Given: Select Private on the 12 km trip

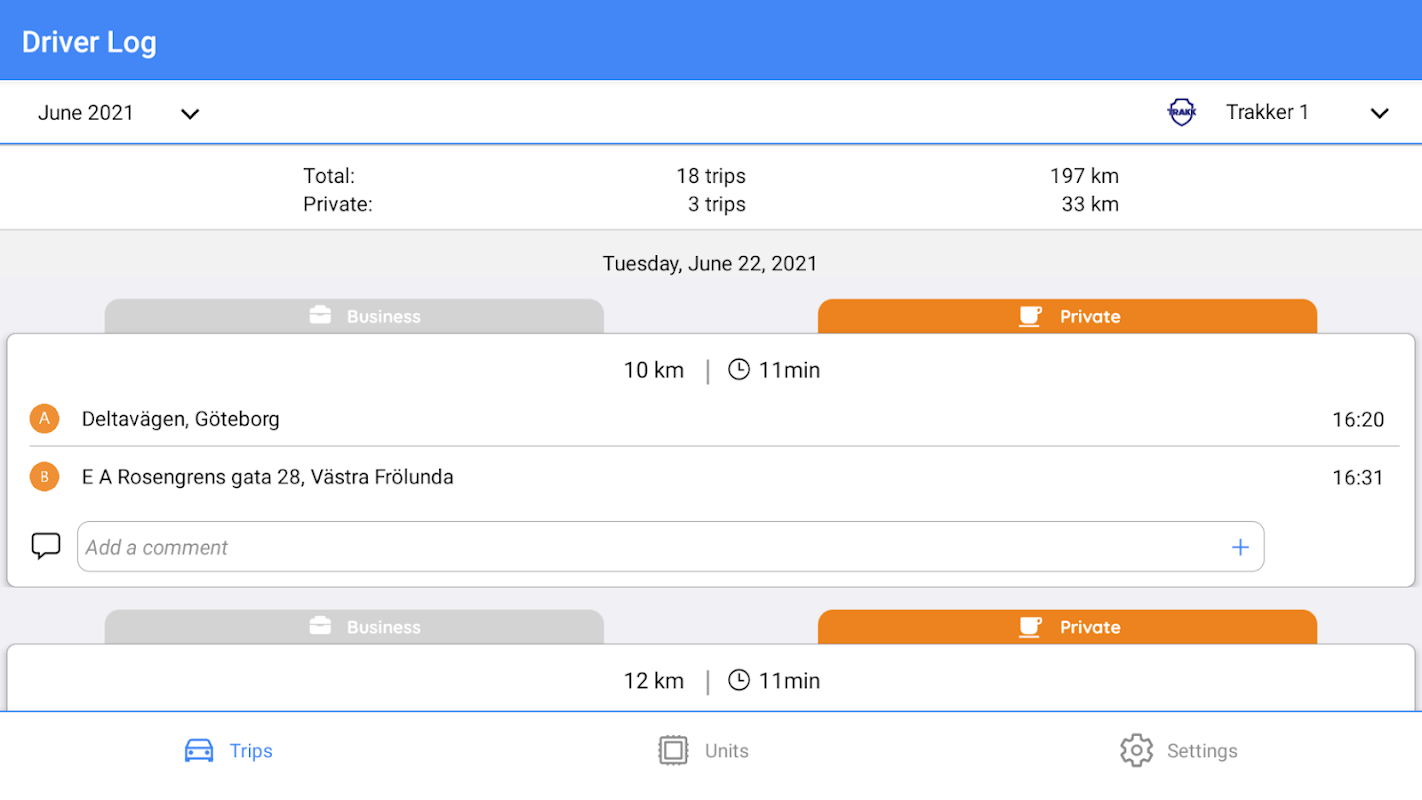Looking at the screenshot, I should click(x=1067, y=627).
